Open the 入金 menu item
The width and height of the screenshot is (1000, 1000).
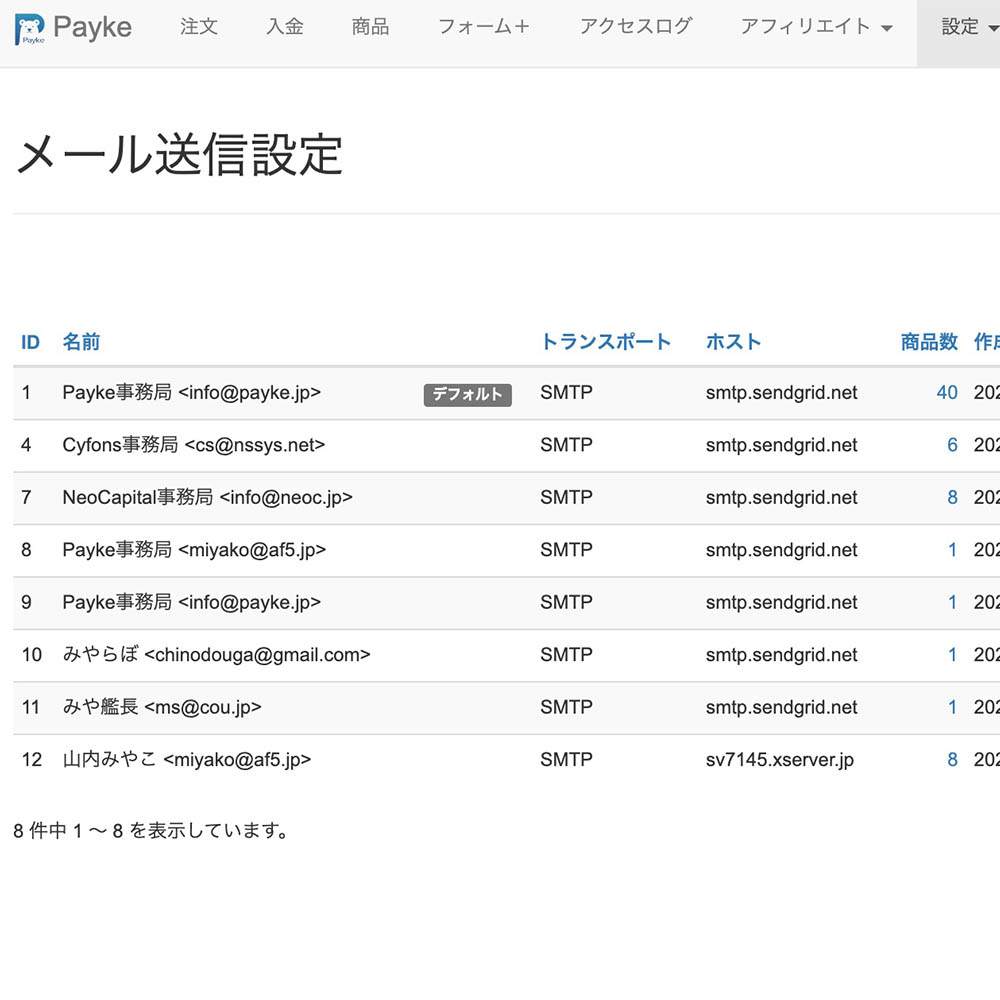[x=284, y=27]
